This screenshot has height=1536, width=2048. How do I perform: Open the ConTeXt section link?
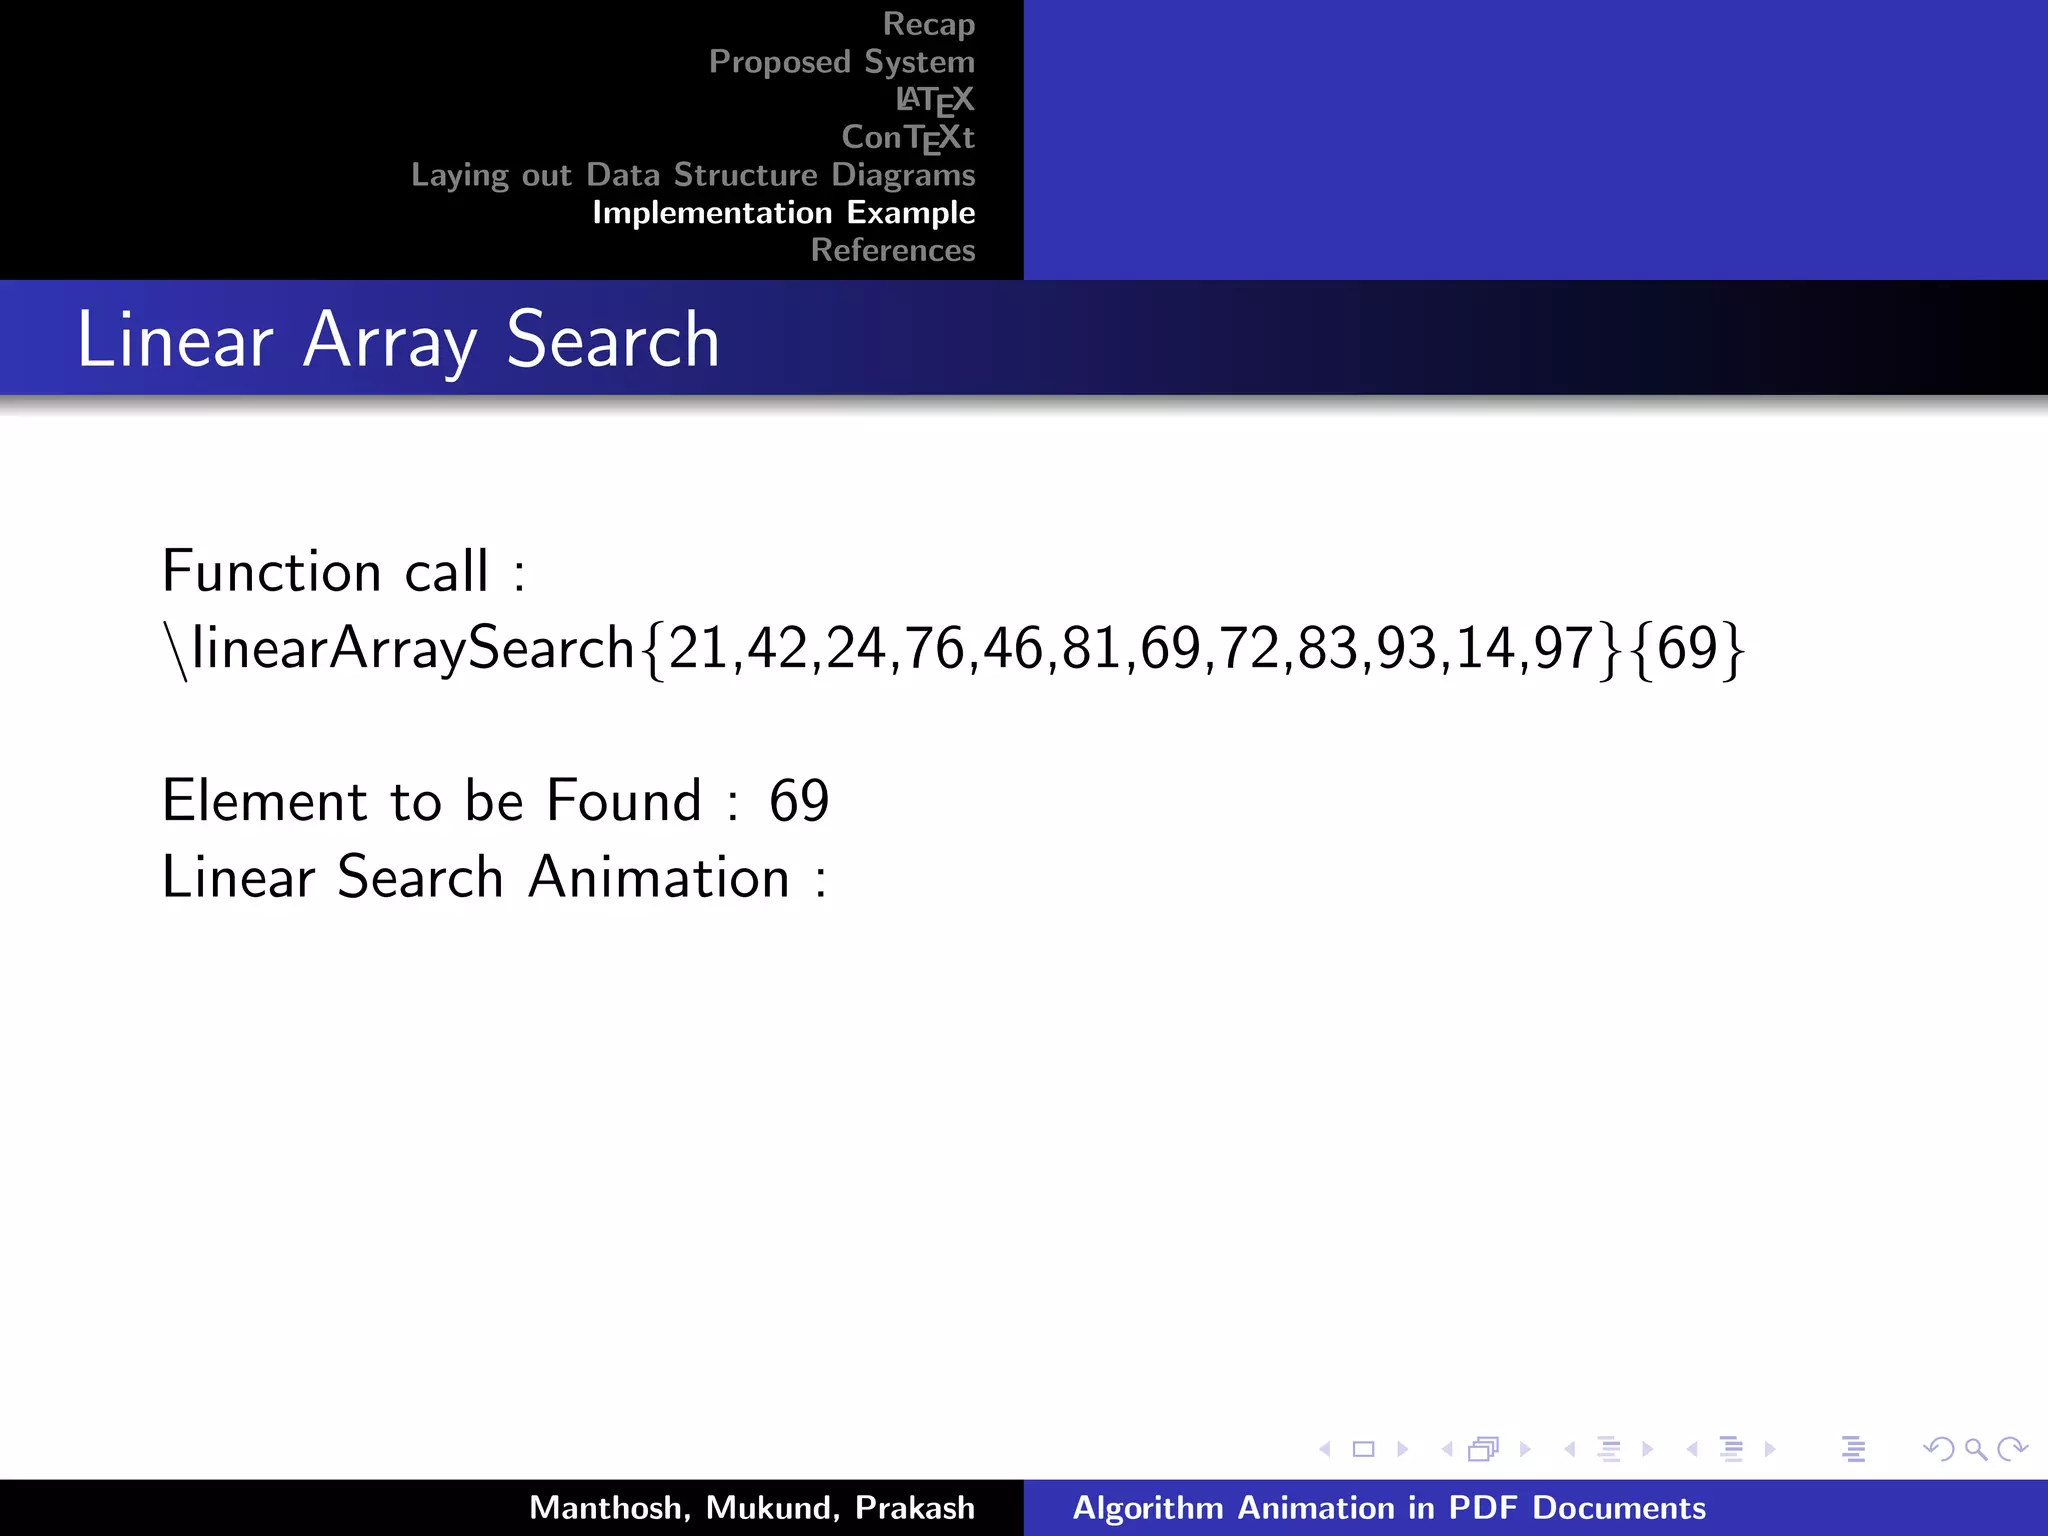pyautogui.click(x=908, y=137)
